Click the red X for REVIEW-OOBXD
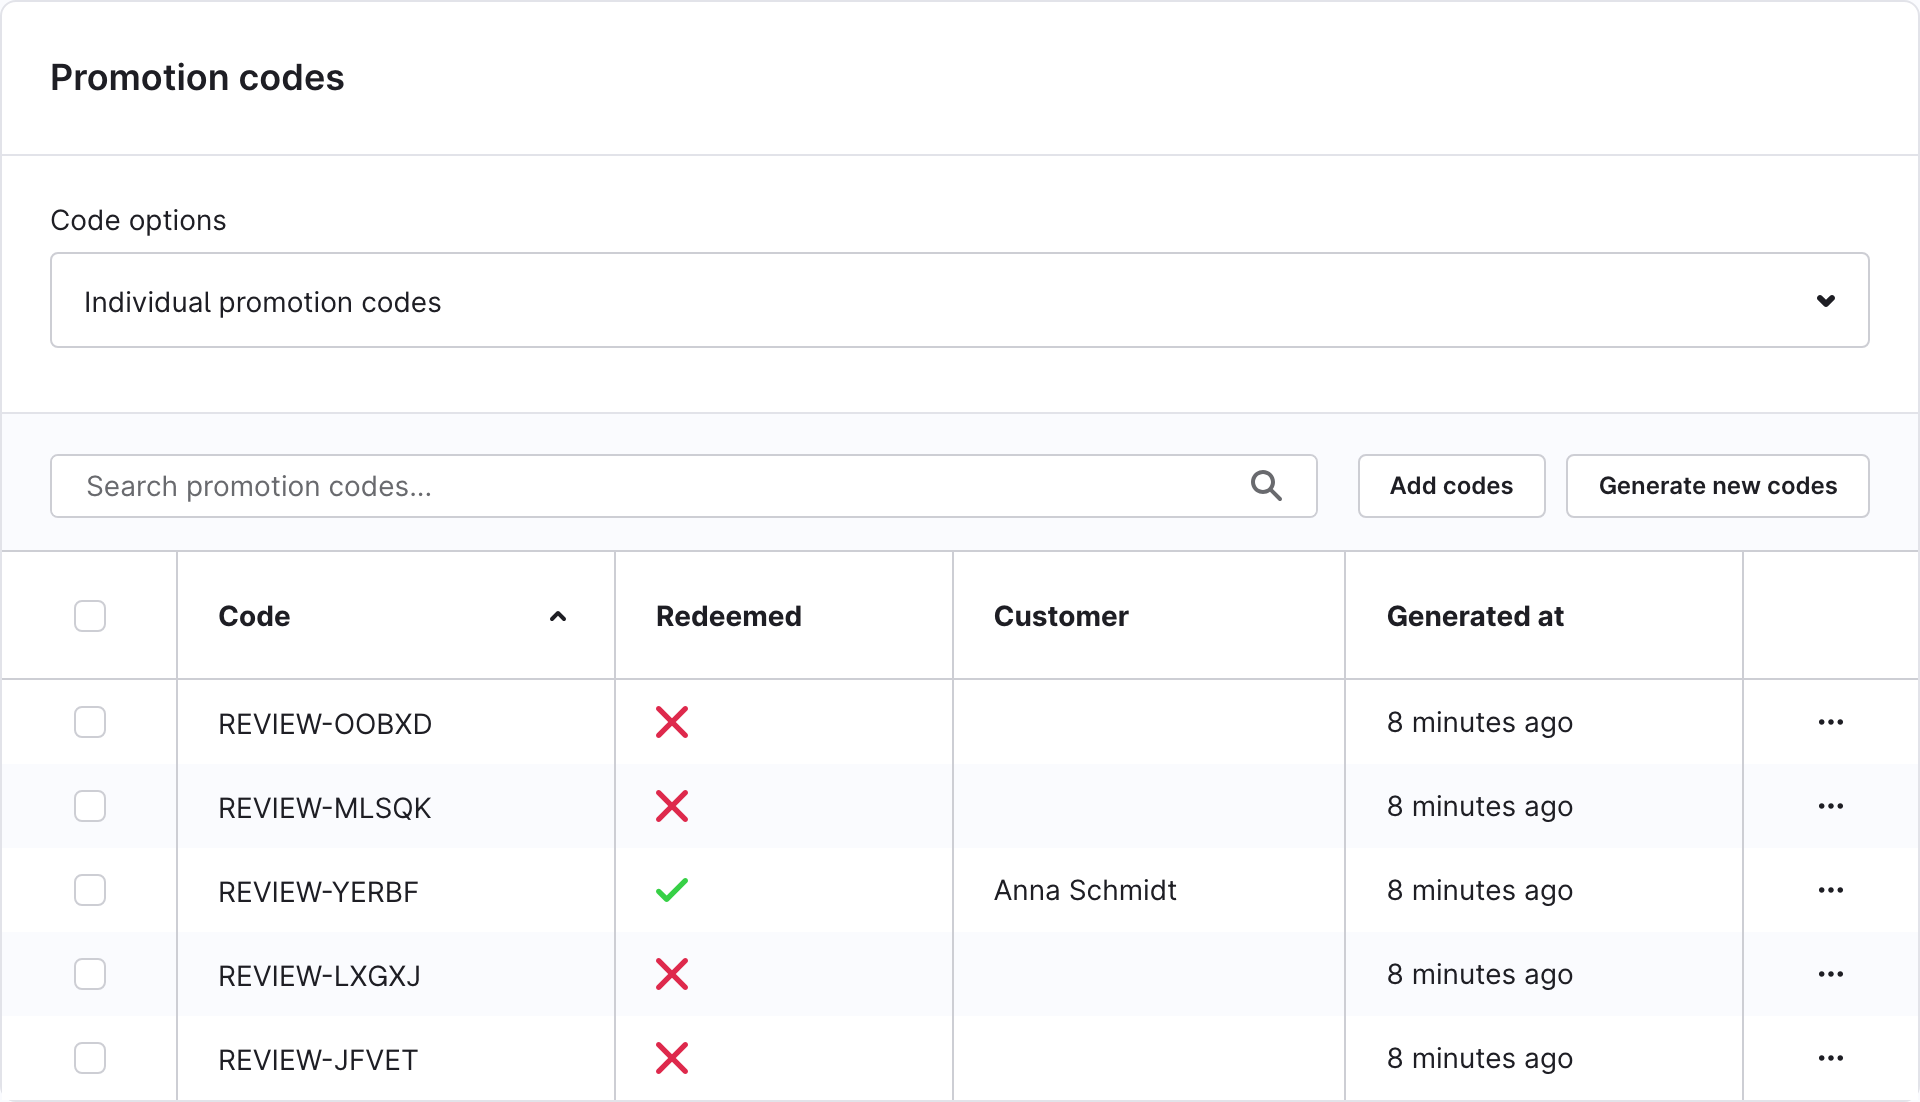This screenshot has height=1102, width=1920. point(672,722)
